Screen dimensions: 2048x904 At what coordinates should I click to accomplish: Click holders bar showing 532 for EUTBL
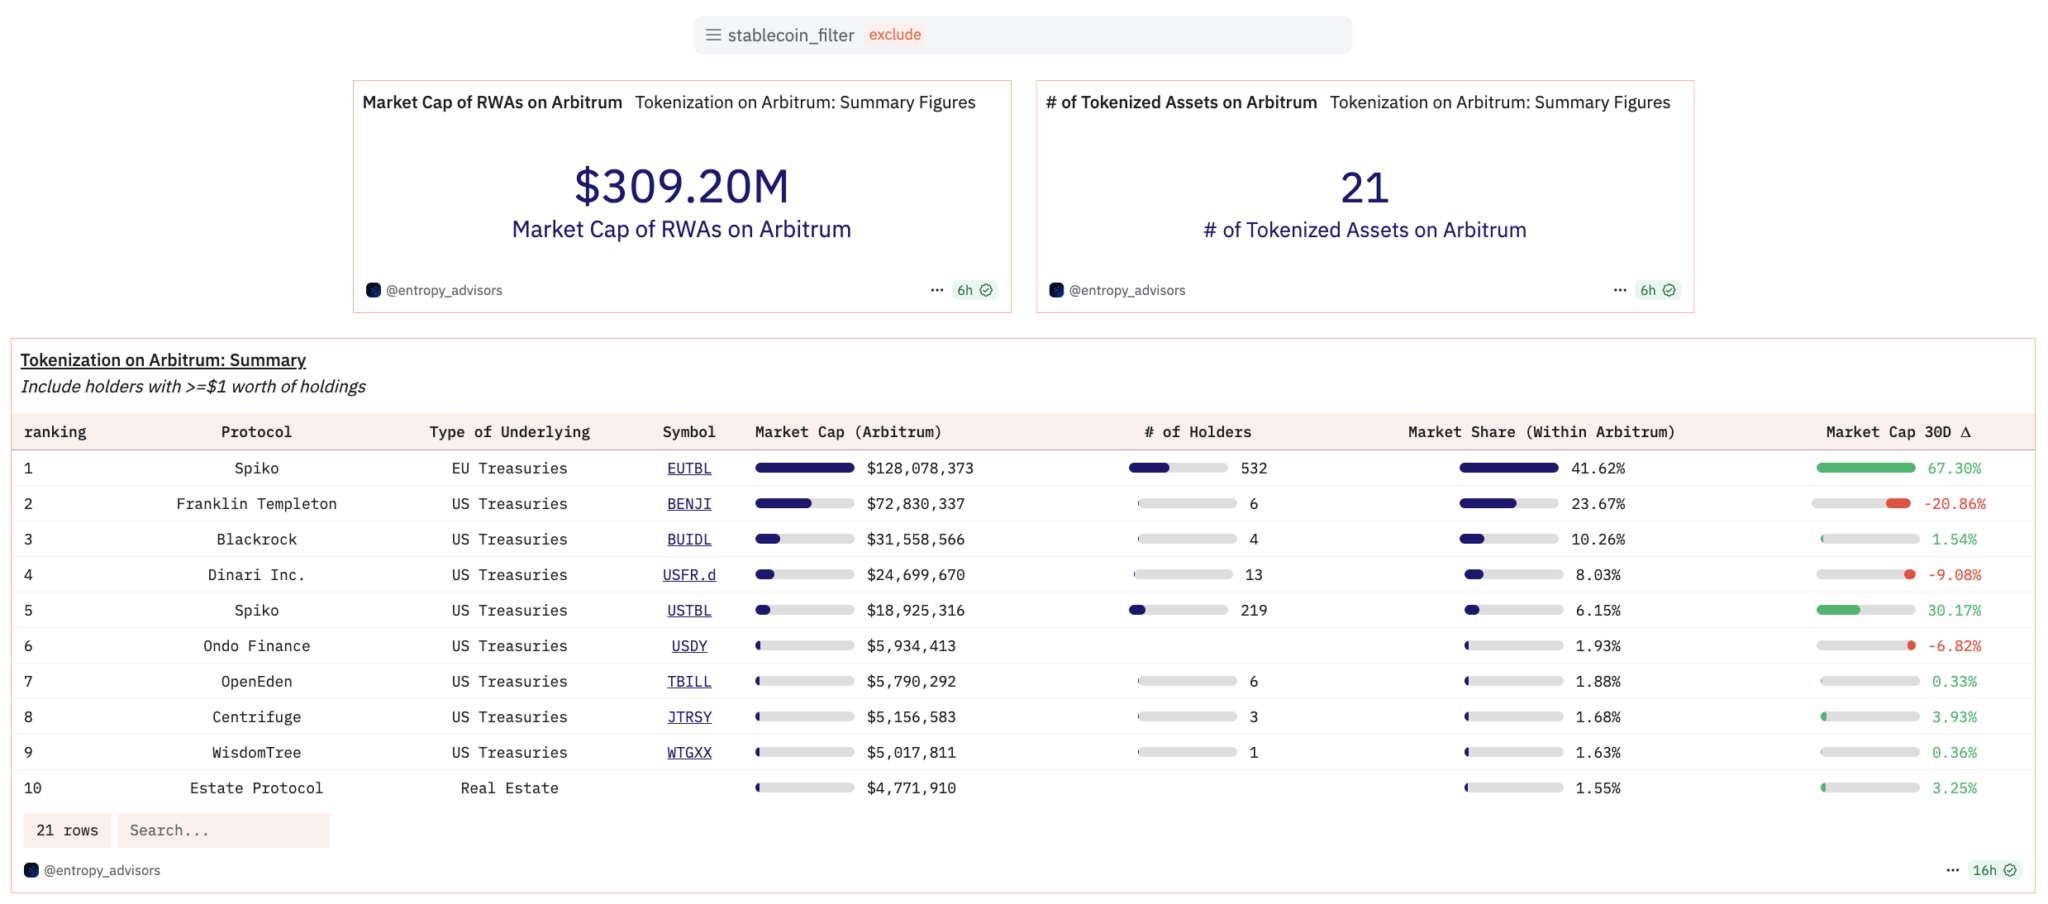pyautogui.click(x=1178, y=468)
